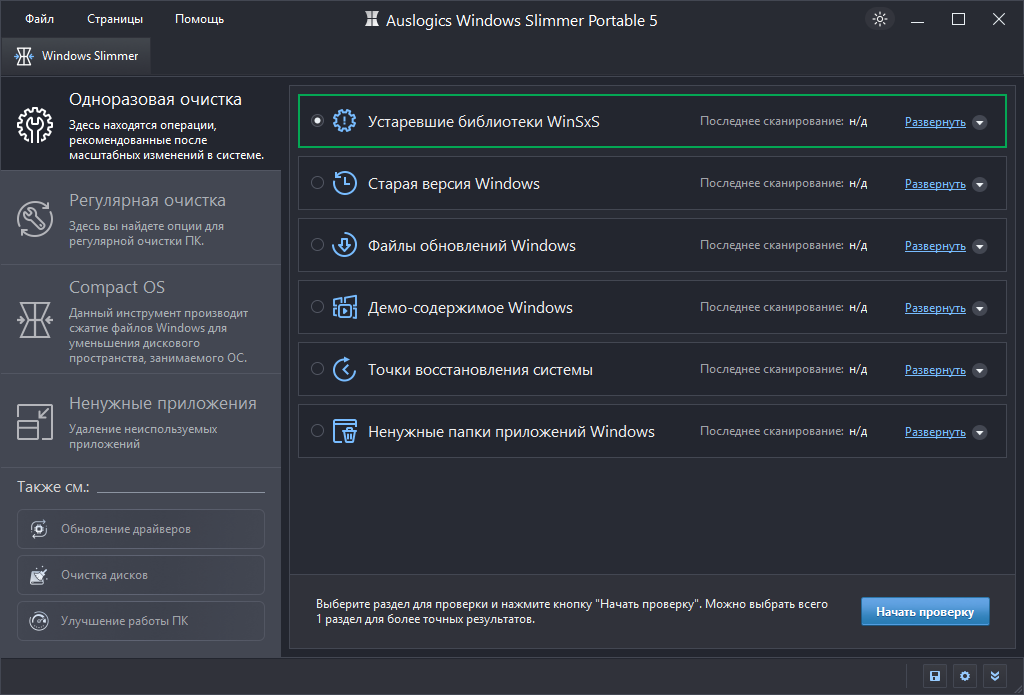Click Развернуть link for Старая версия Windows

click(x=935, y=184)
